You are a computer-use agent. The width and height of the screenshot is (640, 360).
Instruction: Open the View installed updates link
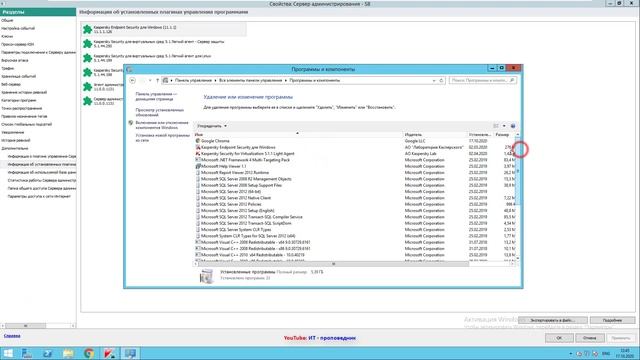click(160, 112)
